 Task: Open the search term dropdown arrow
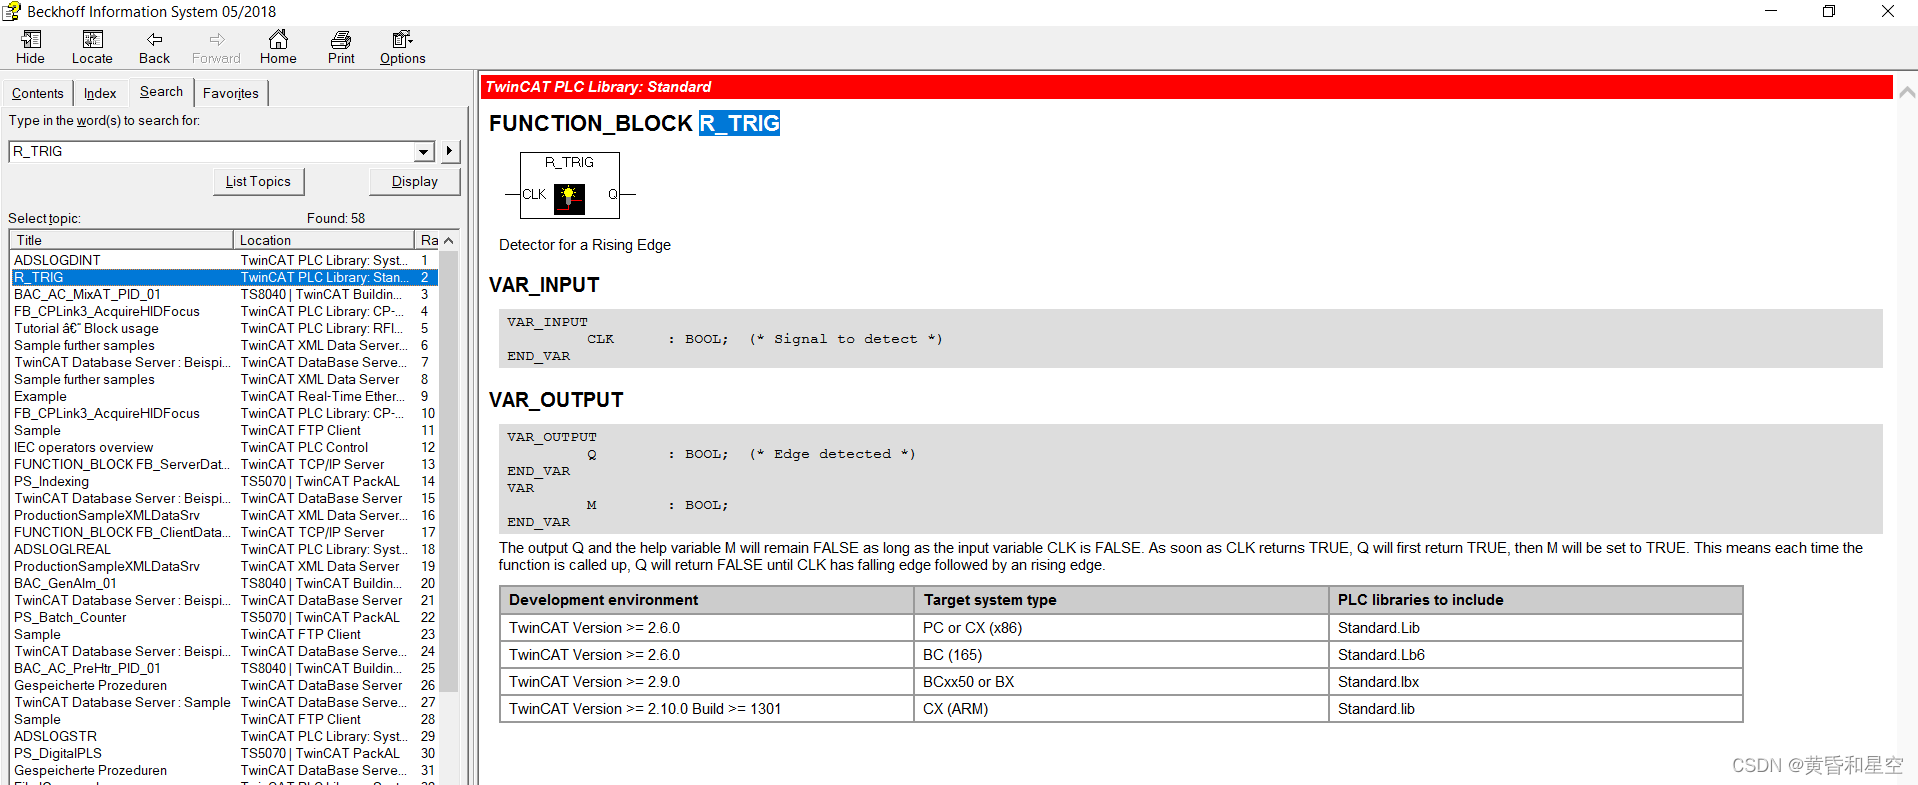coord(424,152)
